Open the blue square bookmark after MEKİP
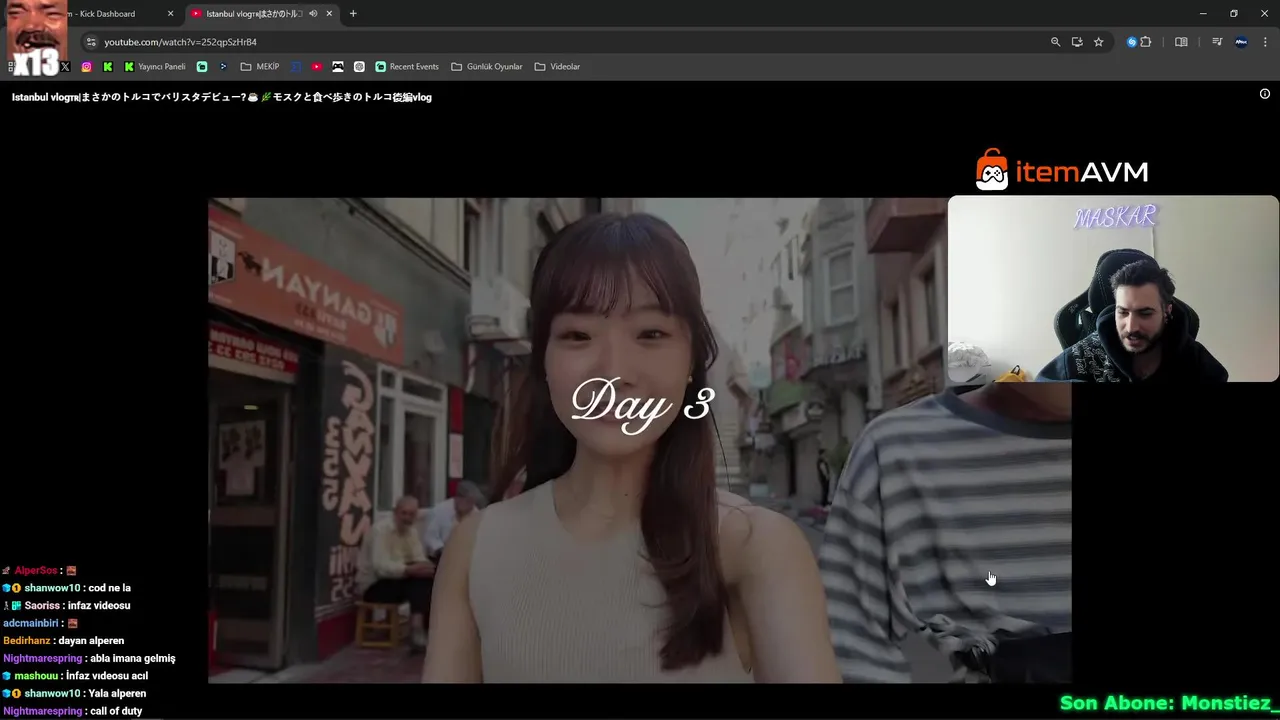1280x720 pixels. coord(296,67)
